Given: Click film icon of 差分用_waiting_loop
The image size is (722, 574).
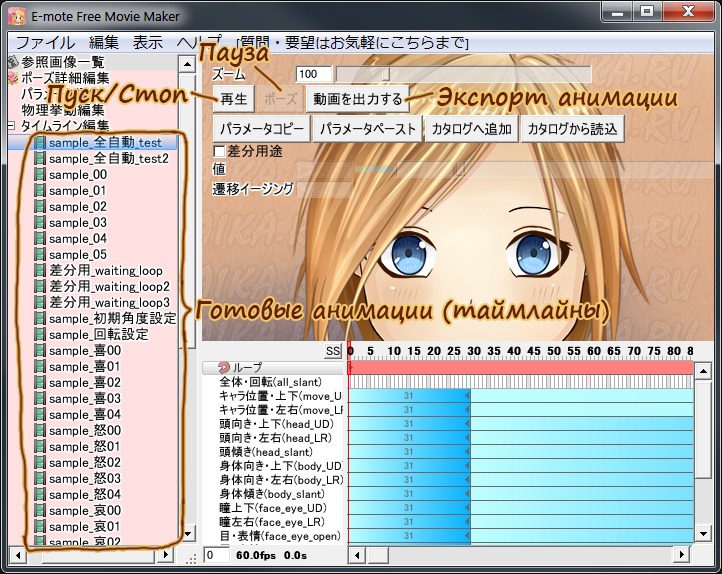Looking at the screenshot, I should [x=40, y=271].
